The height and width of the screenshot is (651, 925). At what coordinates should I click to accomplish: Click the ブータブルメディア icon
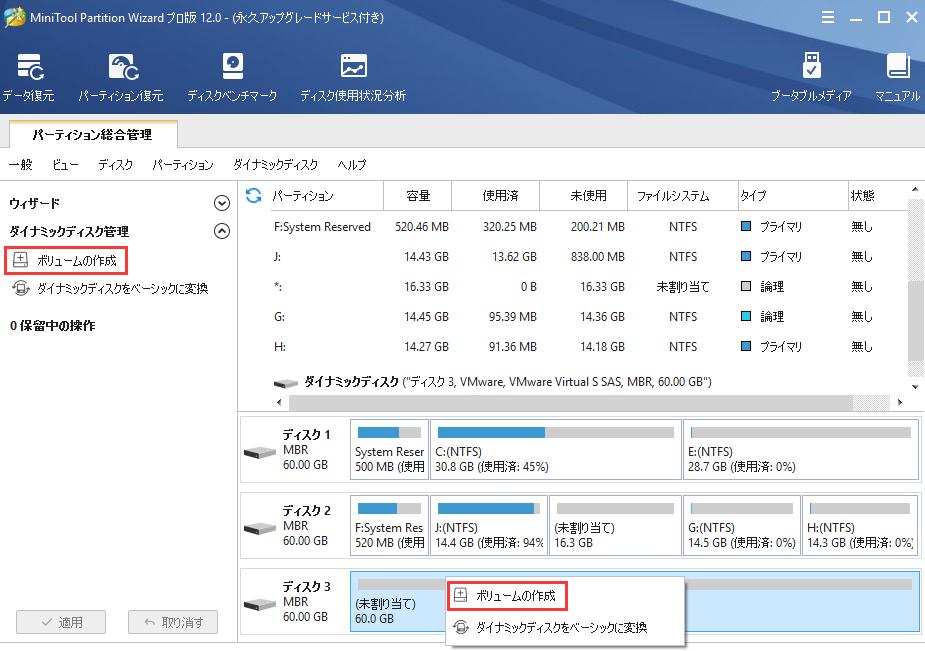811,70
